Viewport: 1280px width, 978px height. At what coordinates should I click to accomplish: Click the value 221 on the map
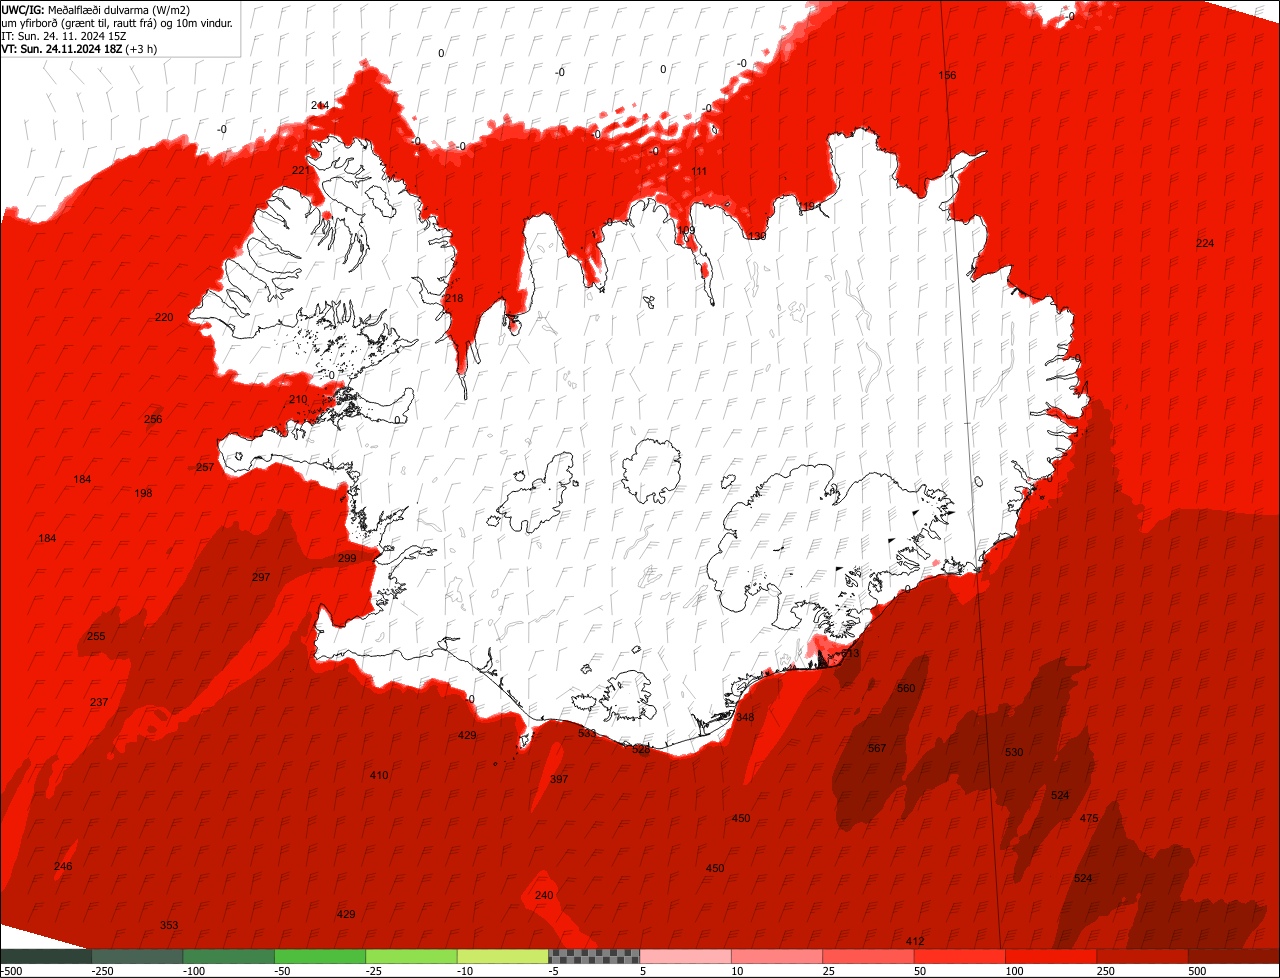[x=301, y=171]
